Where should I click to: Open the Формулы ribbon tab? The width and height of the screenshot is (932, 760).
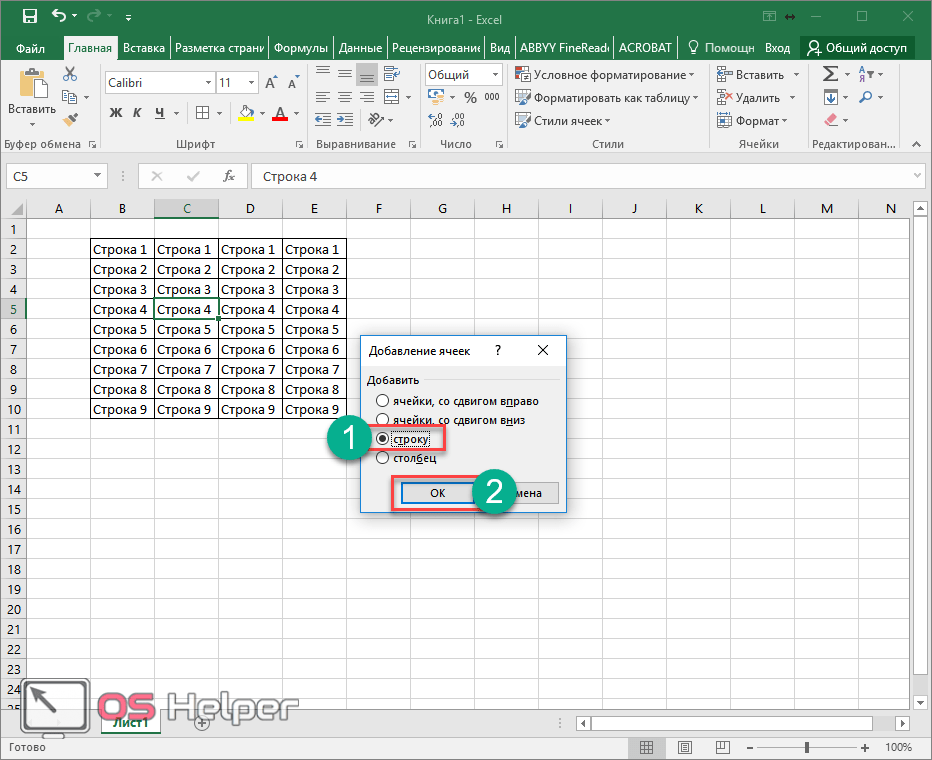[x=301, y=47]
